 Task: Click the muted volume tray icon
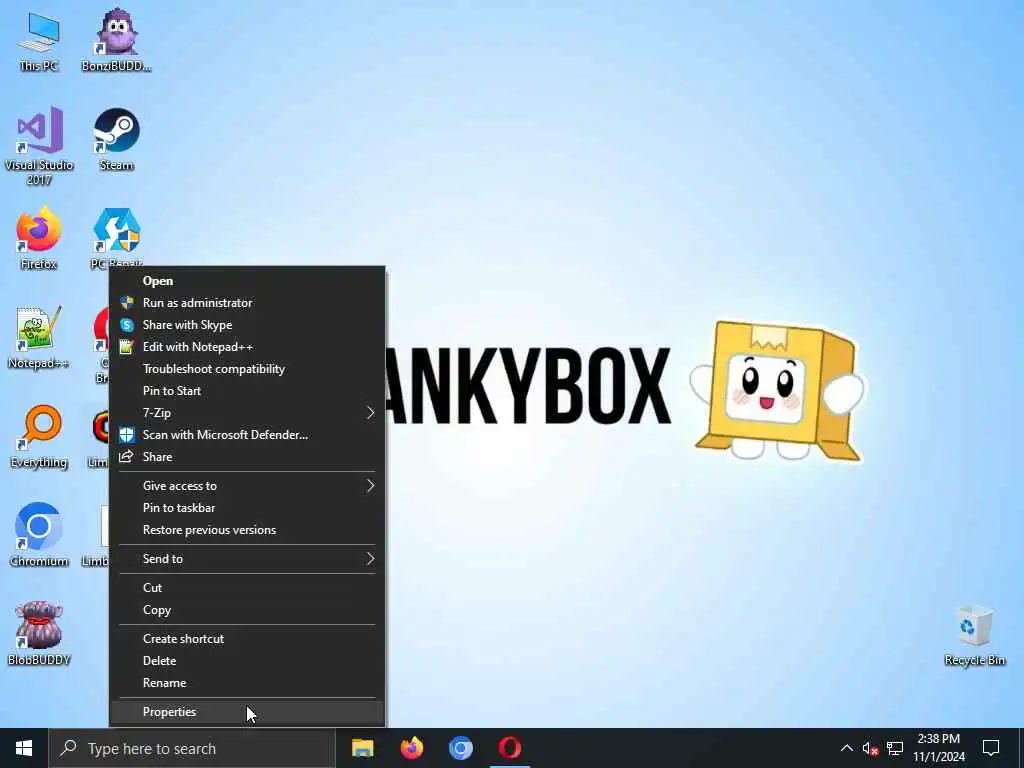point(871,748)
